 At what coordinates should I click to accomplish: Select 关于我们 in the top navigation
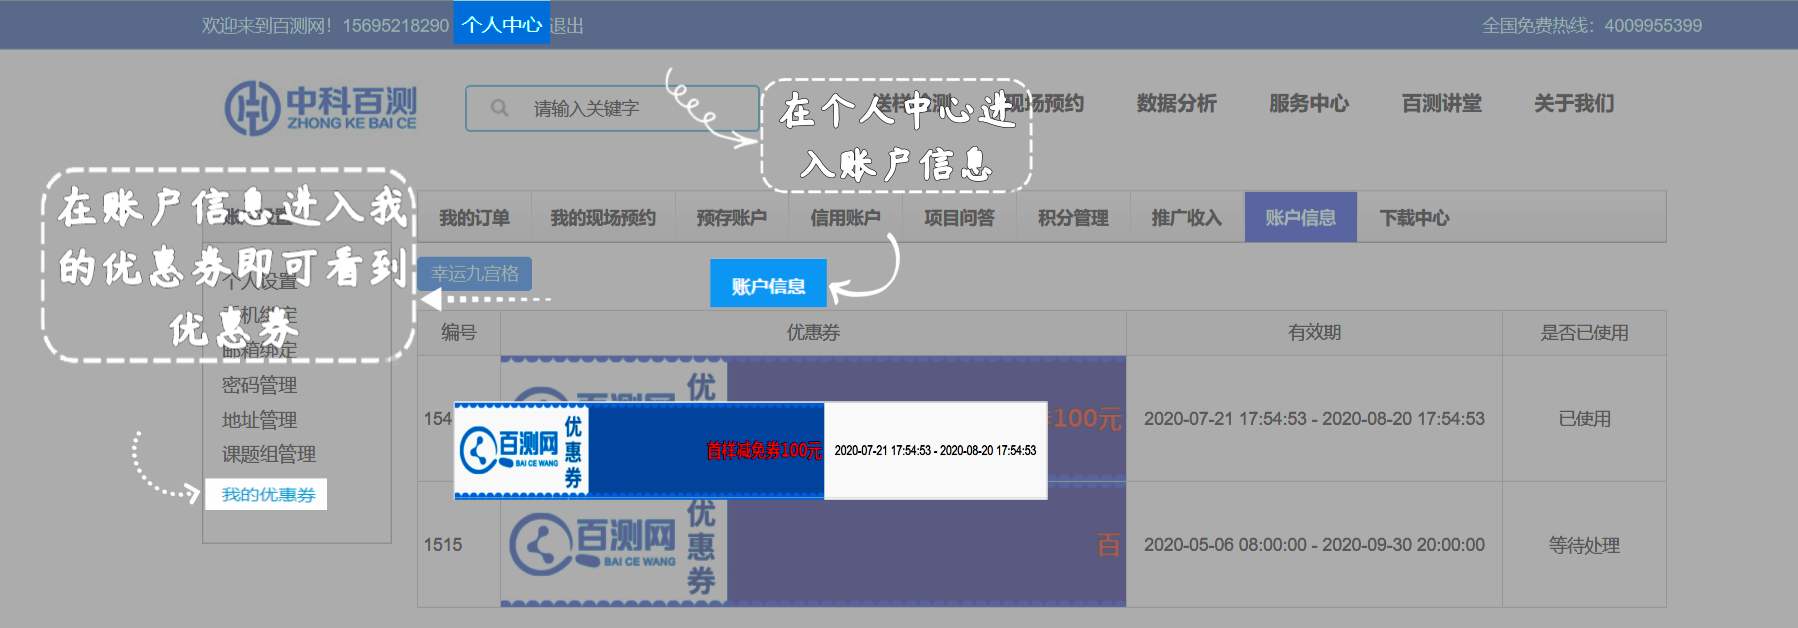[1573, 103]
